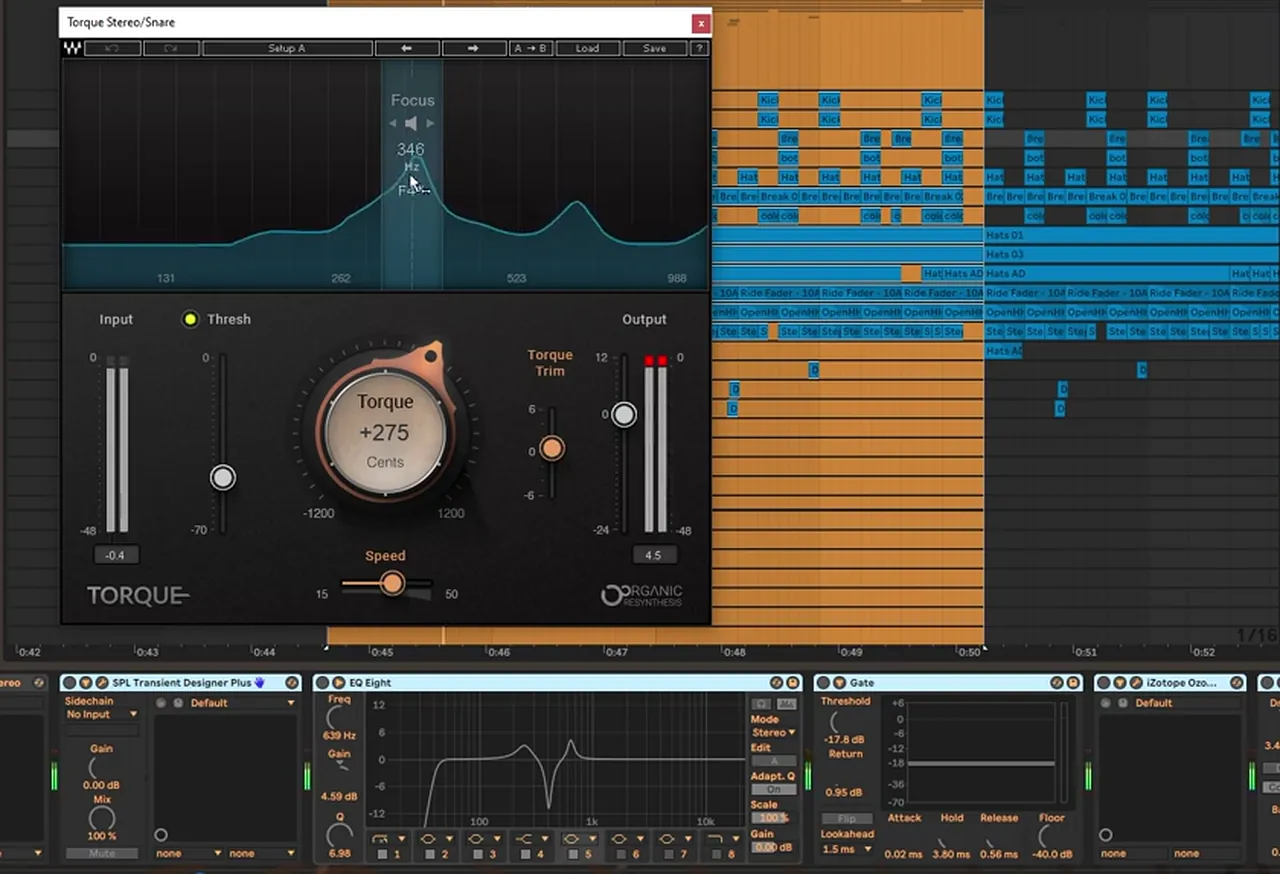Open the Sidechain No Input dropdown

click(103, 715)
